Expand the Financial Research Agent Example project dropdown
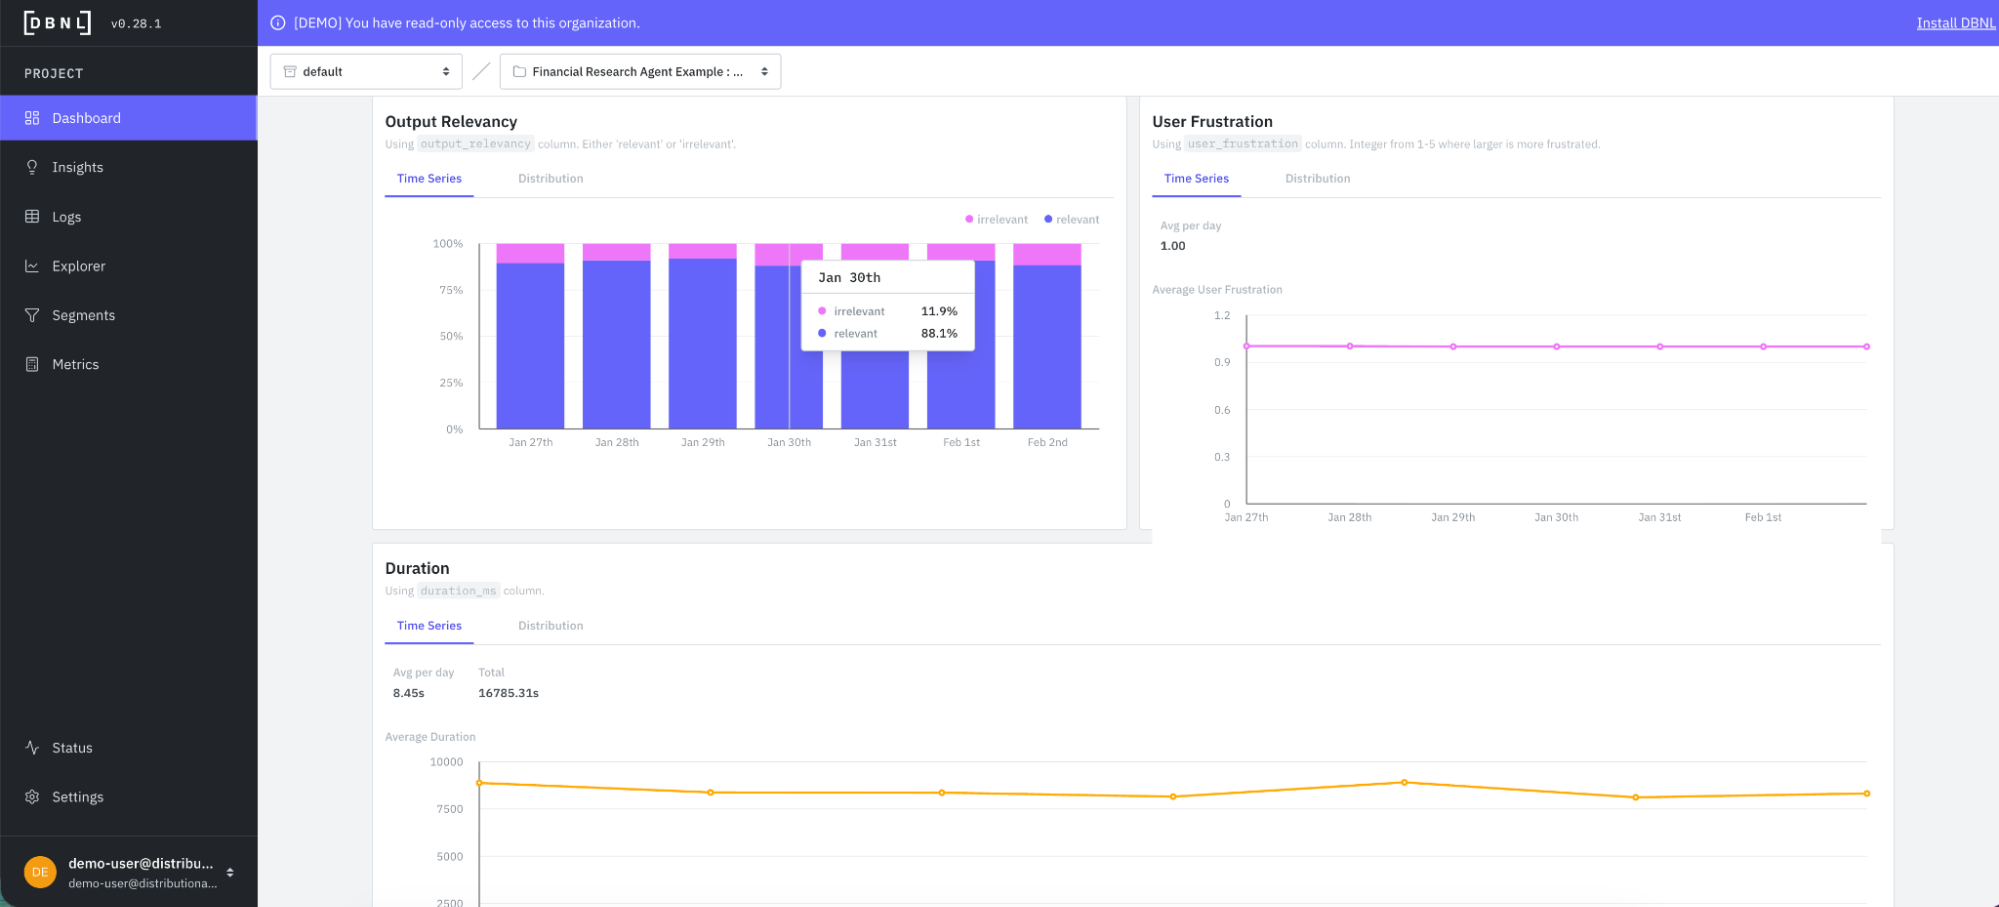Screen dimensions: 1999x907 (640, 72)
